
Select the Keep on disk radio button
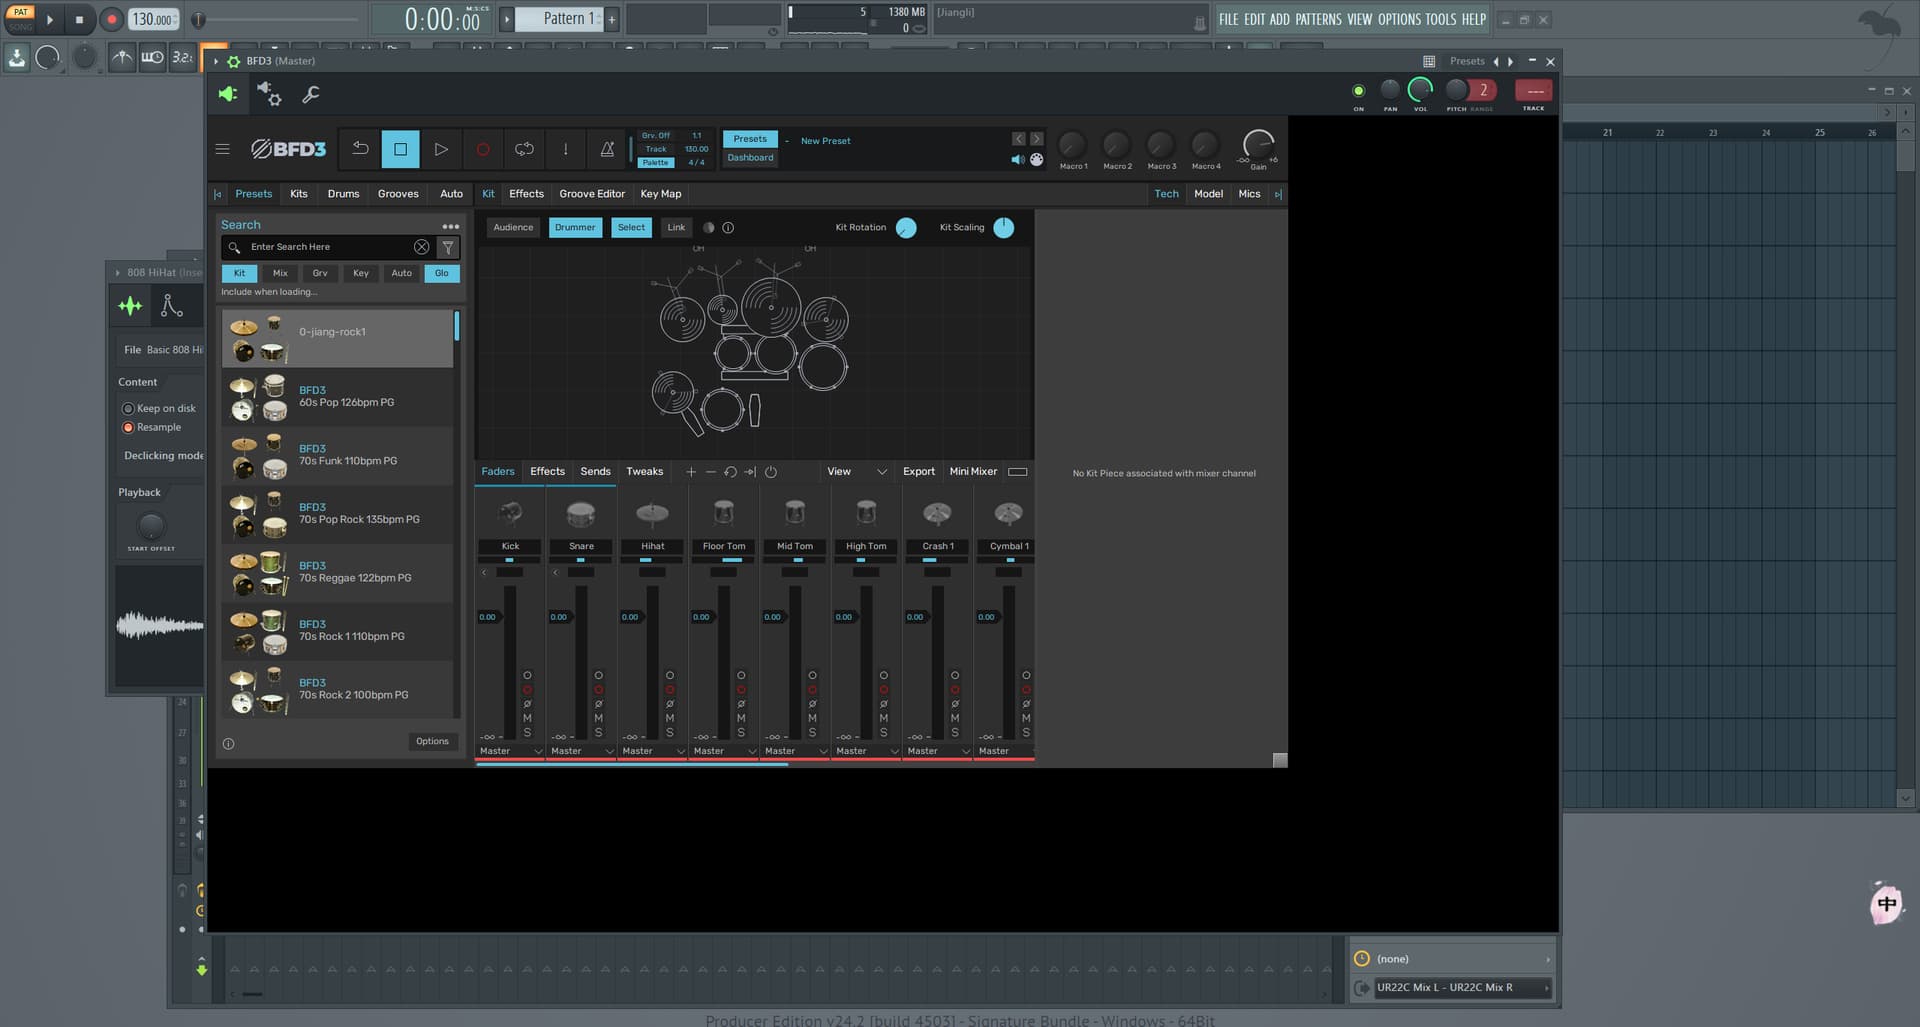[128, 408]
